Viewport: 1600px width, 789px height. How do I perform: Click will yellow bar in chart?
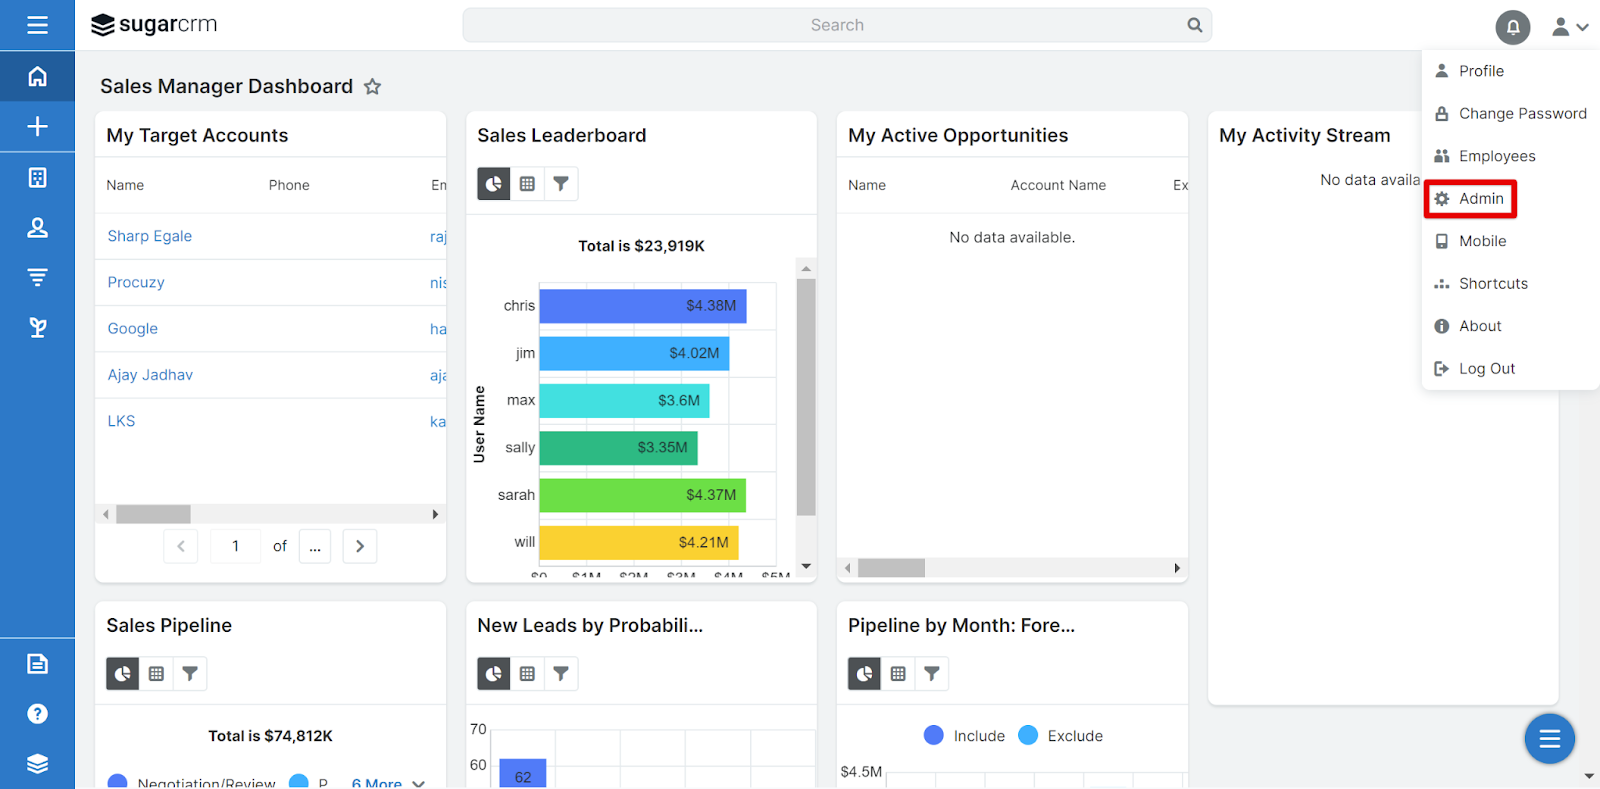[639, 543]
